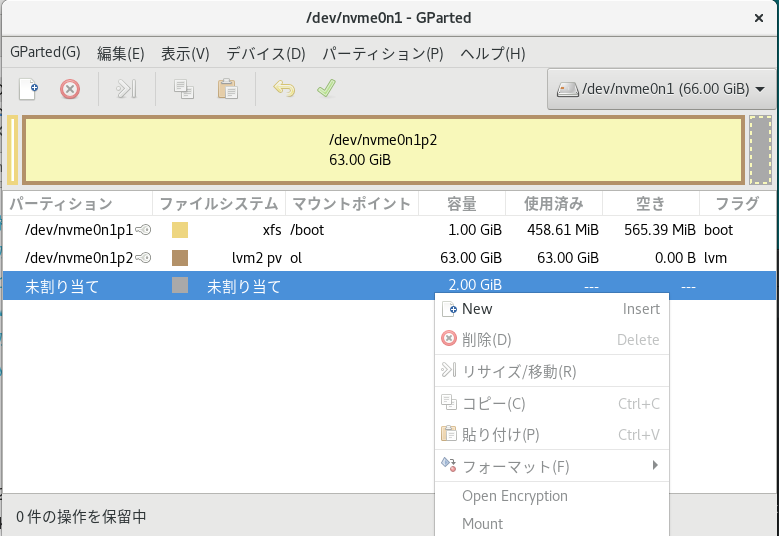Open the /dev/nvme0n1 device selector dropdown
Image resolution: width=779 pixels, height=536 pixels.
tap(661, 89)
